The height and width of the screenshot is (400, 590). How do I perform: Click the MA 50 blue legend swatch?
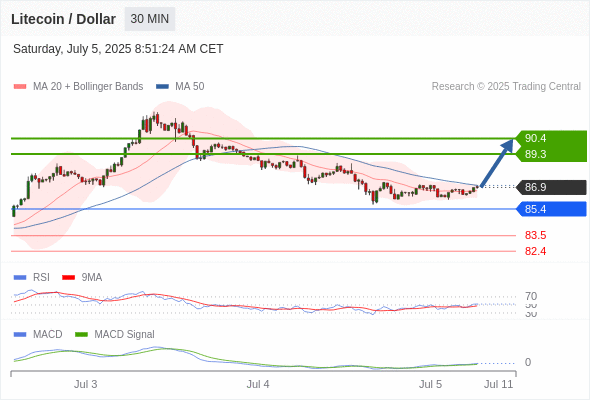(162, 87)
